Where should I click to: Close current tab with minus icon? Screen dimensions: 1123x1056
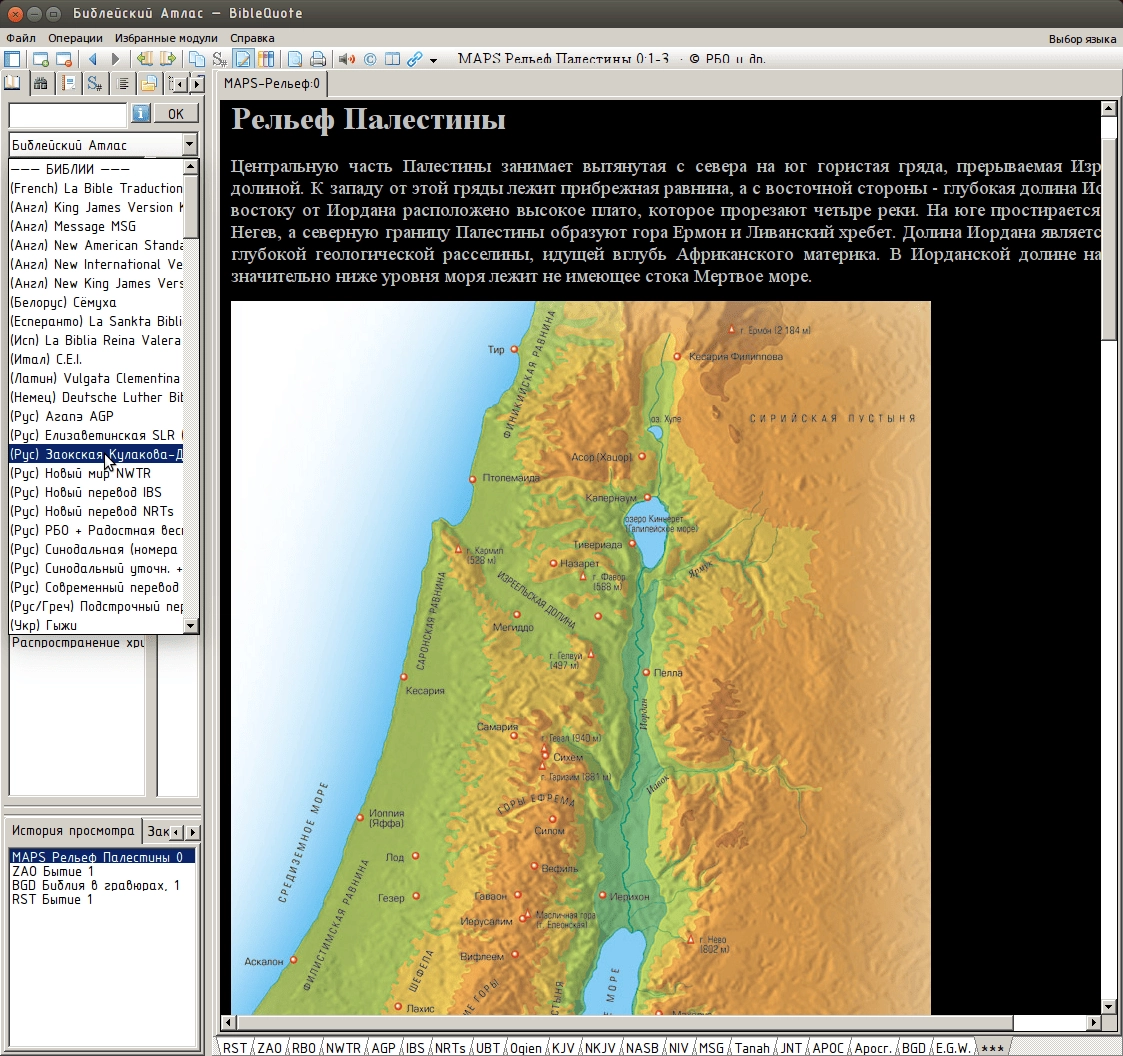pyautogui.click(x=64, y=59)
